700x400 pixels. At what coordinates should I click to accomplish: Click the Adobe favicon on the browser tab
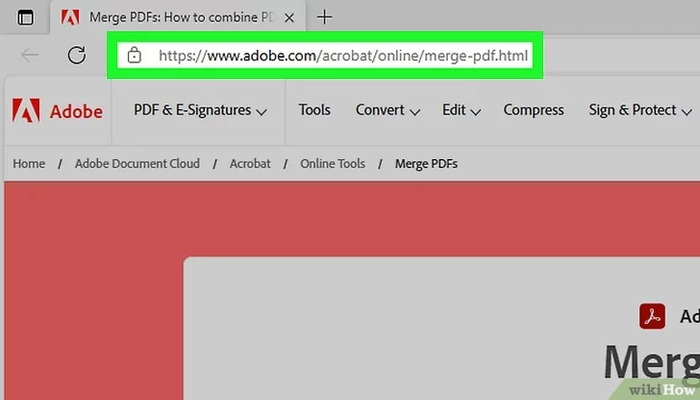(70, 17)
